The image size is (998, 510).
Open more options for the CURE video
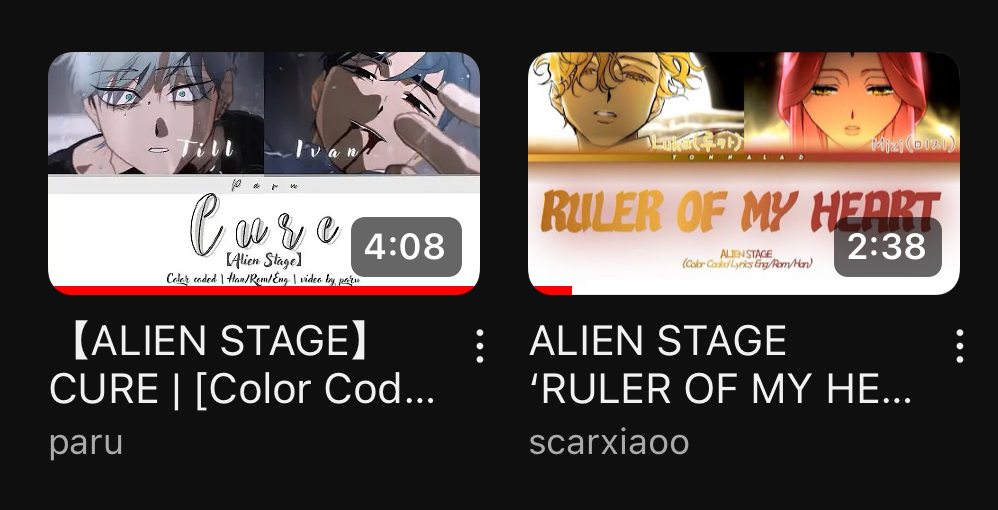480,346
